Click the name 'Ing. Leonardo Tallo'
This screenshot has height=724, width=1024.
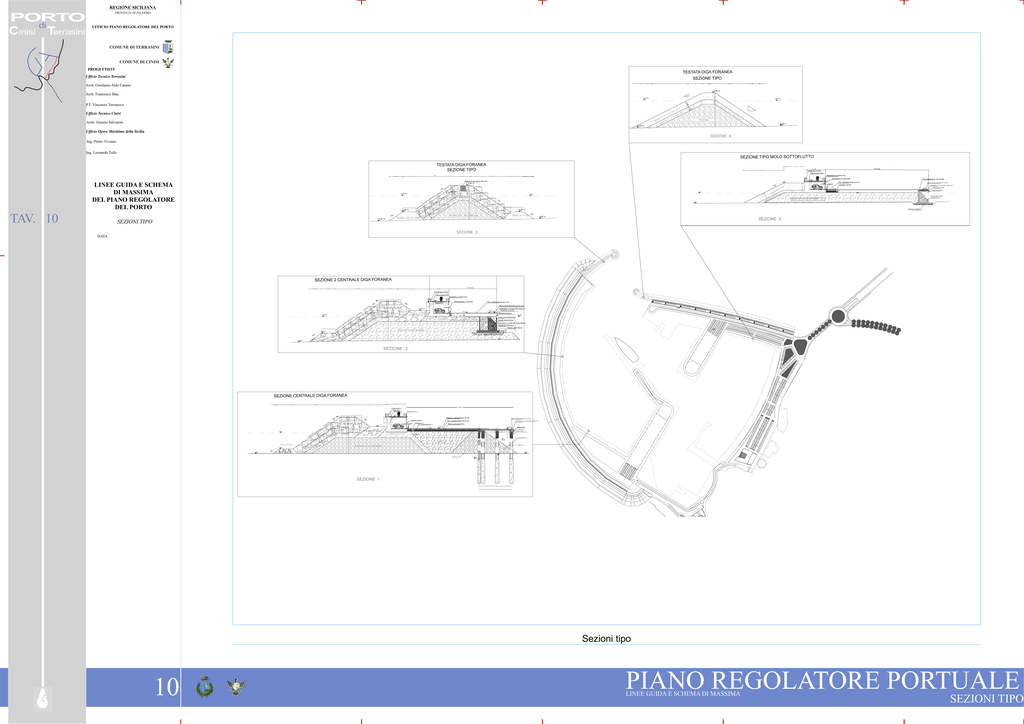pyautogui.click(x=101, y=152)
